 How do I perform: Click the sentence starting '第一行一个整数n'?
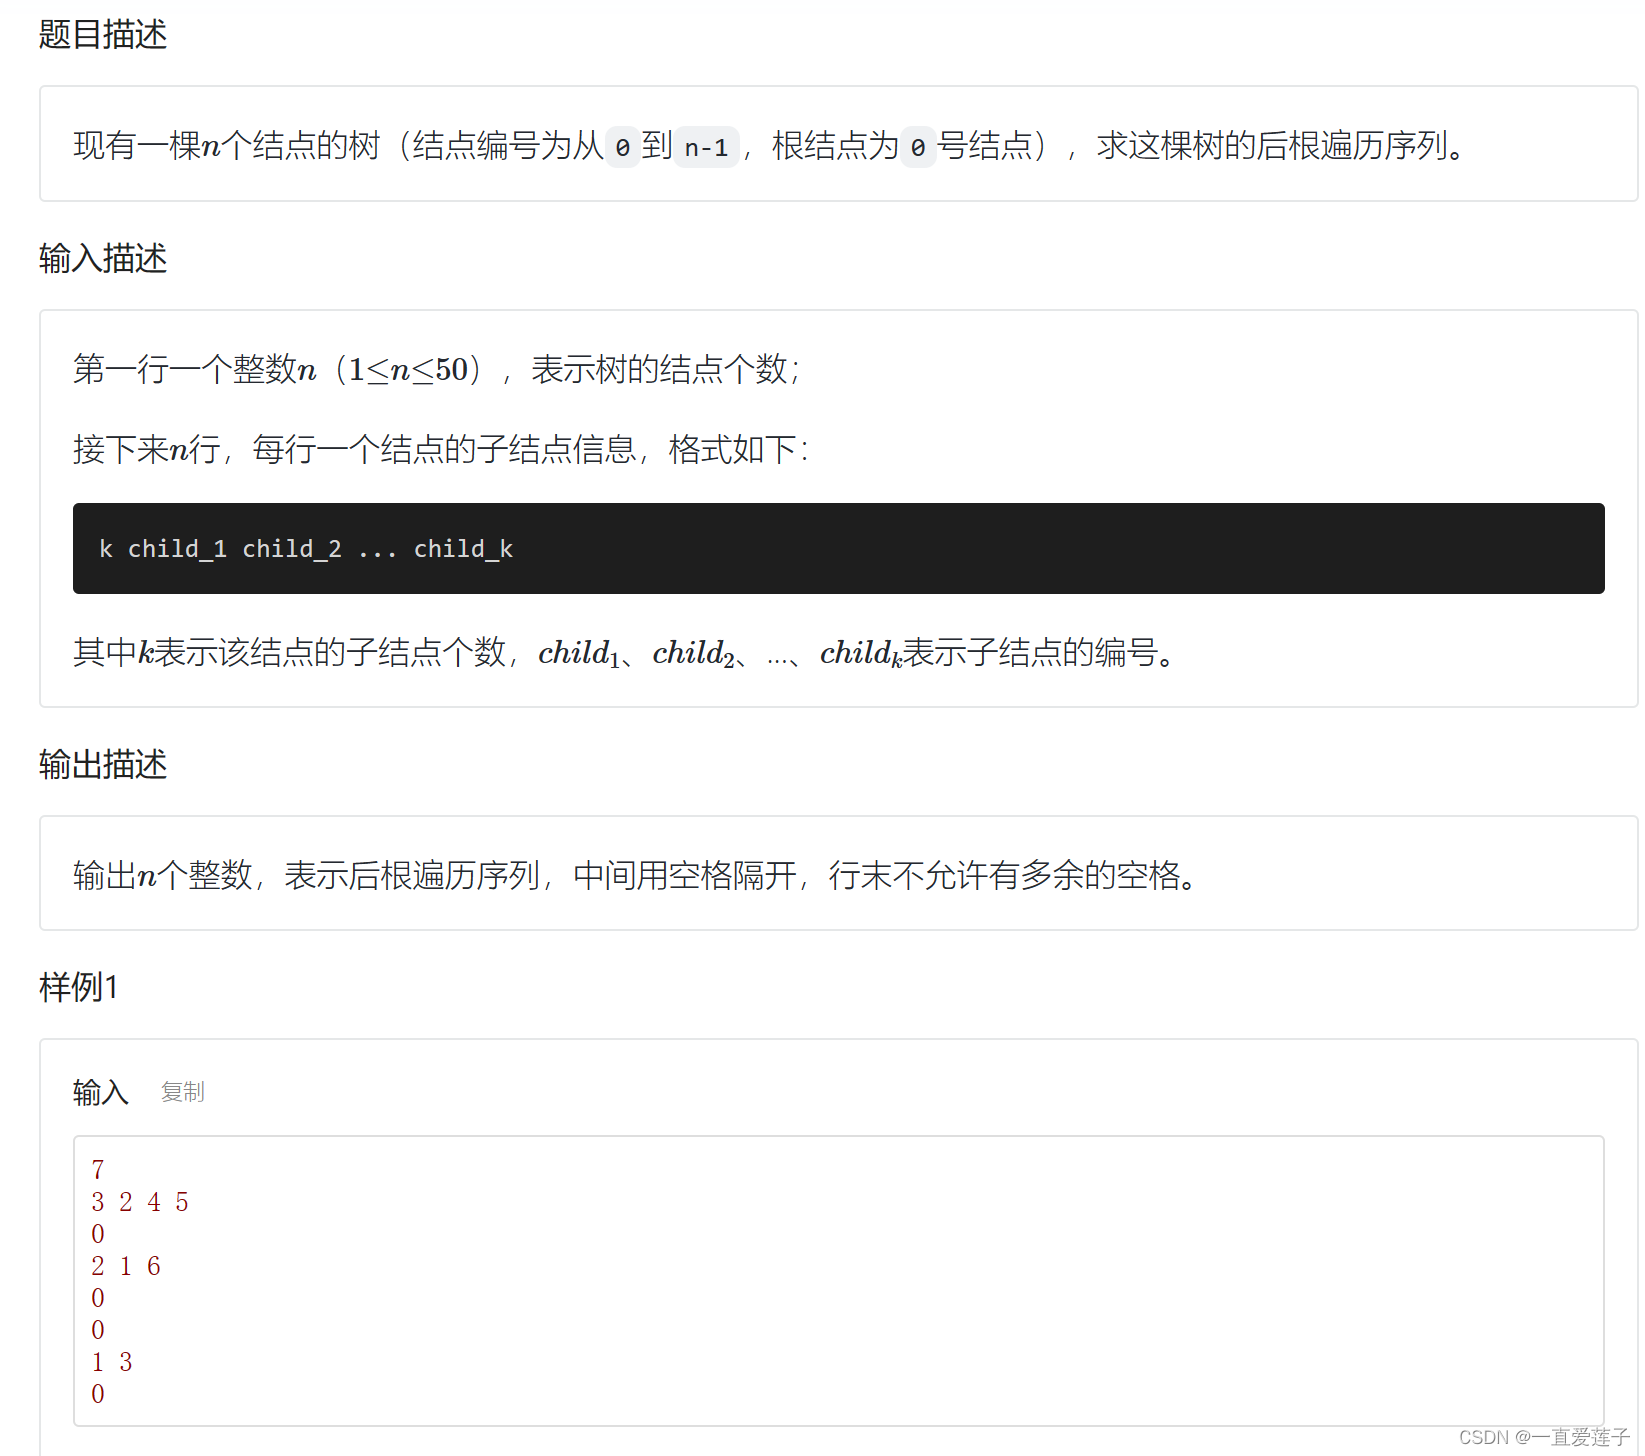coord(437,370)
